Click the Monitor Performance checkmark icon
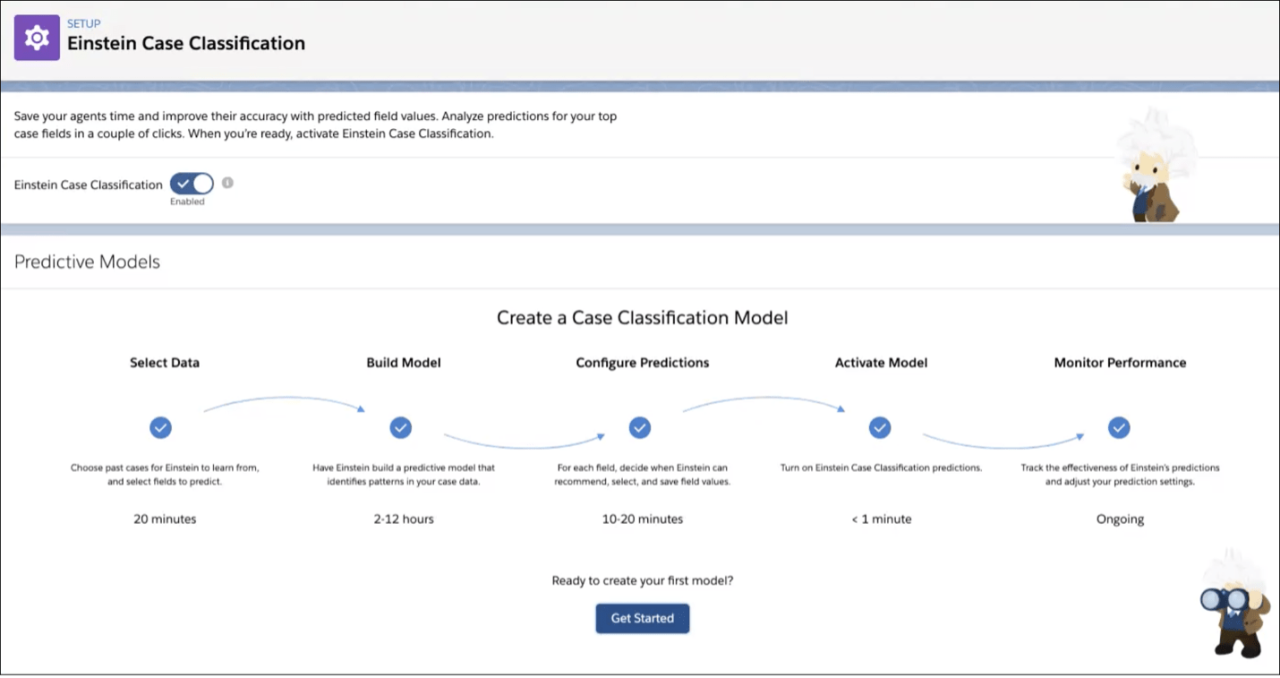Screen dimensions: 1280x678 click(x=1119, y=428)
